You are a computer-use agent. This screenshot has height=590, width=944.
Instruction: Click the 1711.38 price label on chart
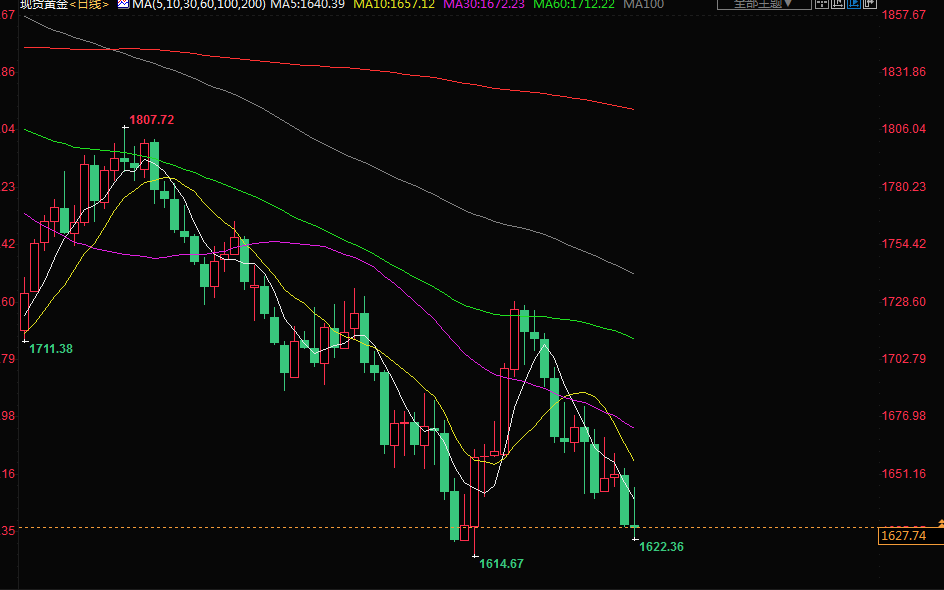[50, 349]
